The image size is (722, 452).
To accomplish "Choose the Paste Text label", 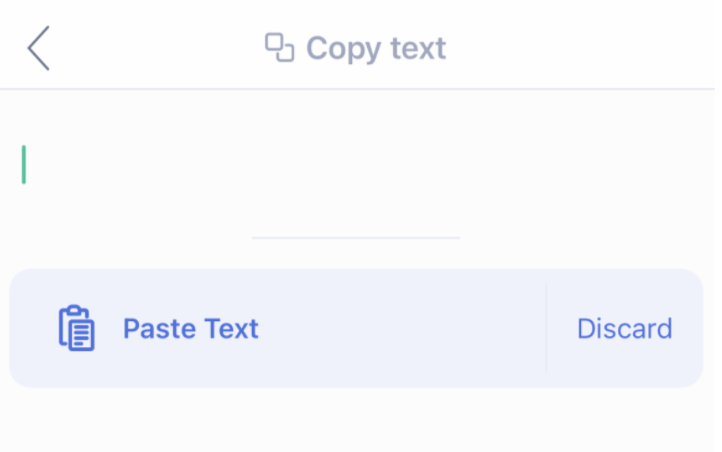I will (190, 329).
